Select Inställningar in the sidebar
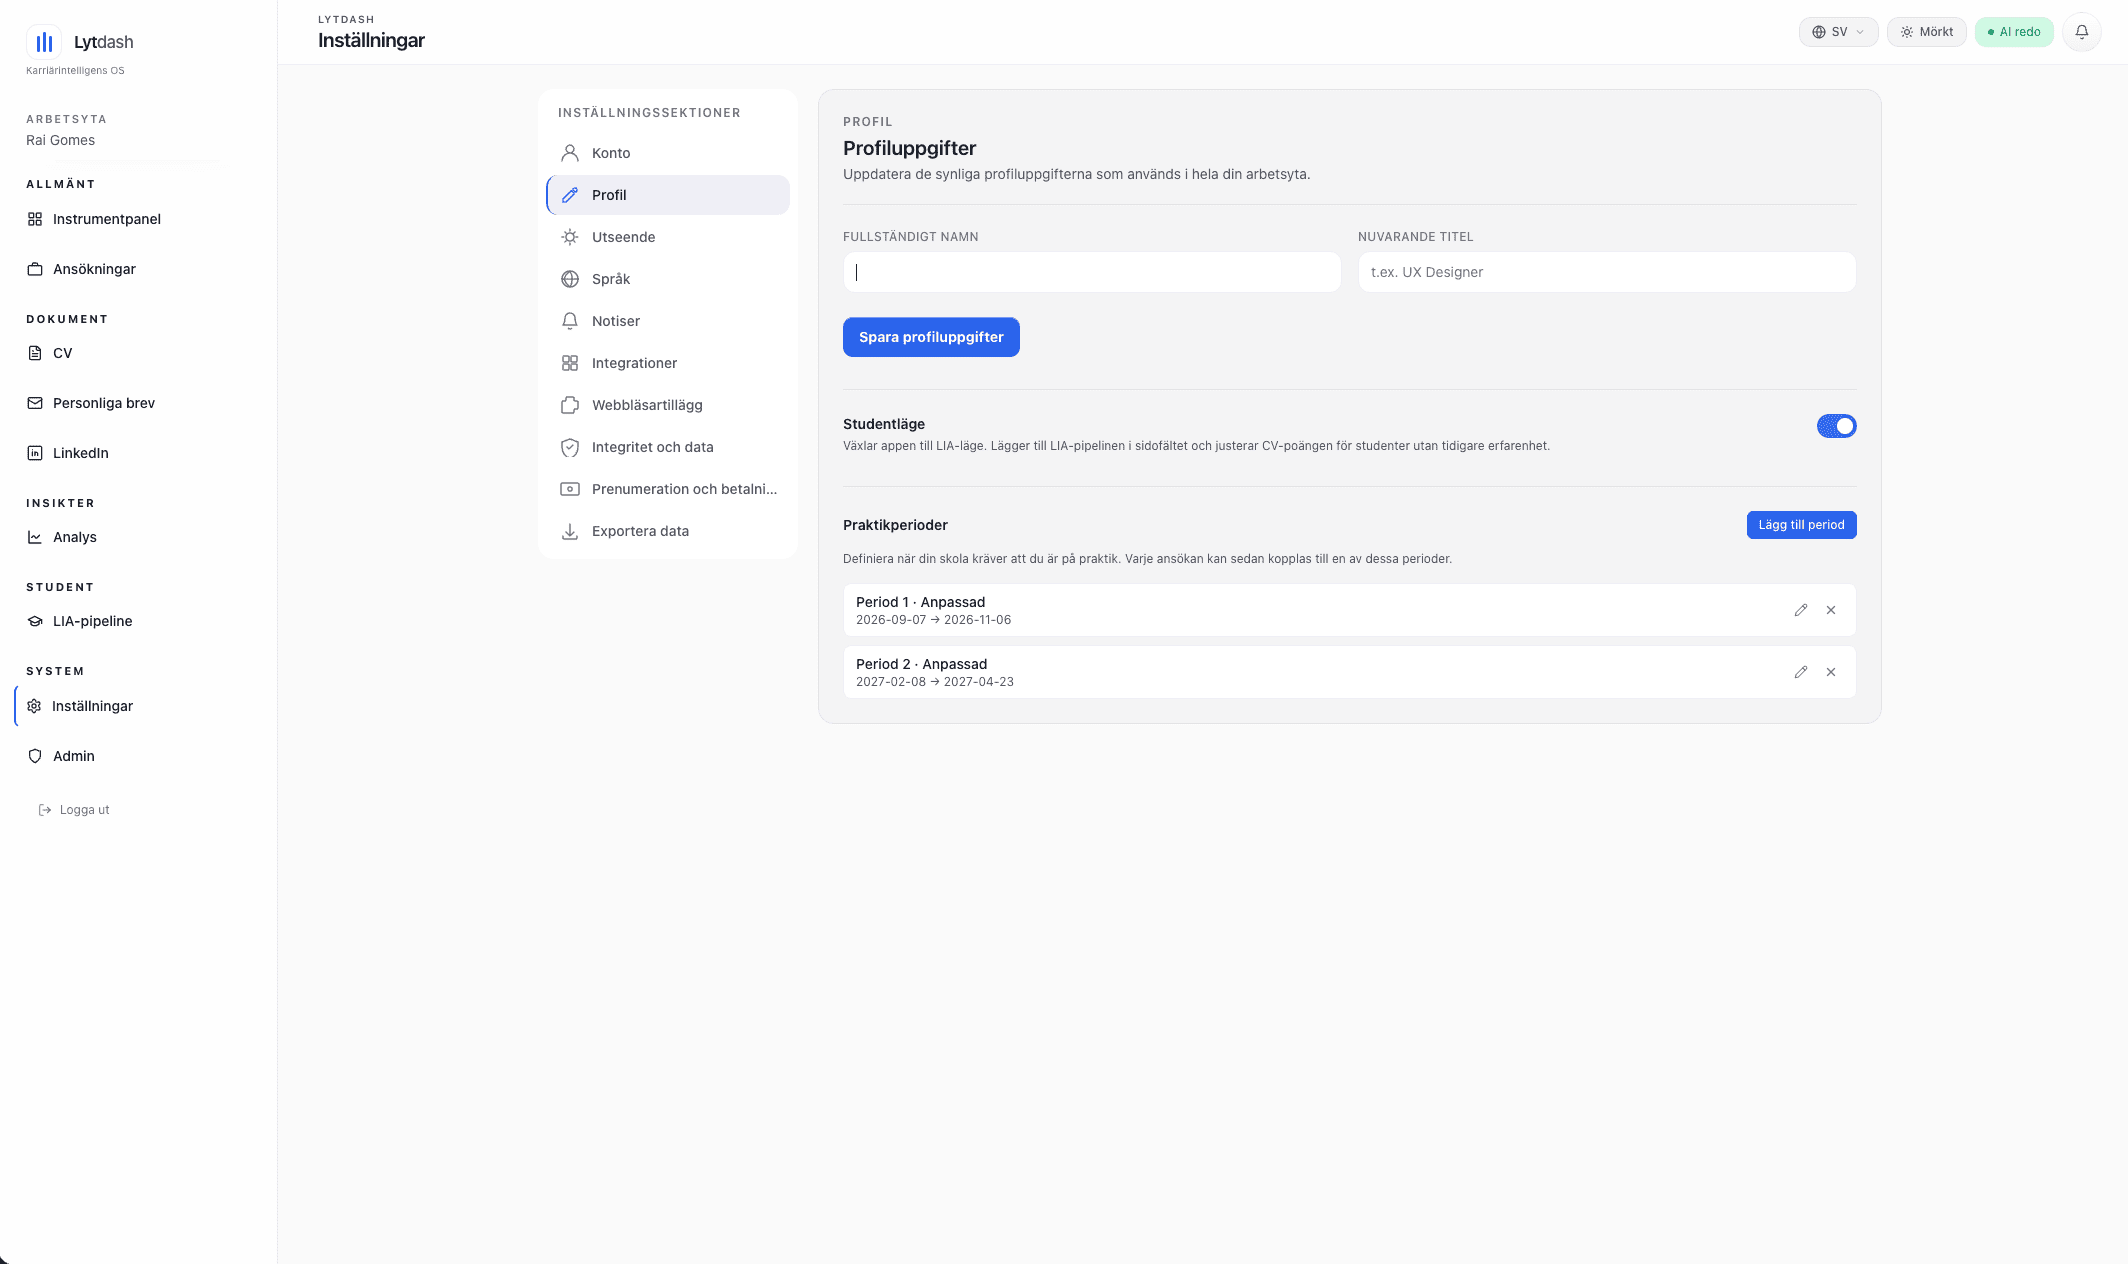This screenshot has width=2128, height=1264. tap(92, 706)
